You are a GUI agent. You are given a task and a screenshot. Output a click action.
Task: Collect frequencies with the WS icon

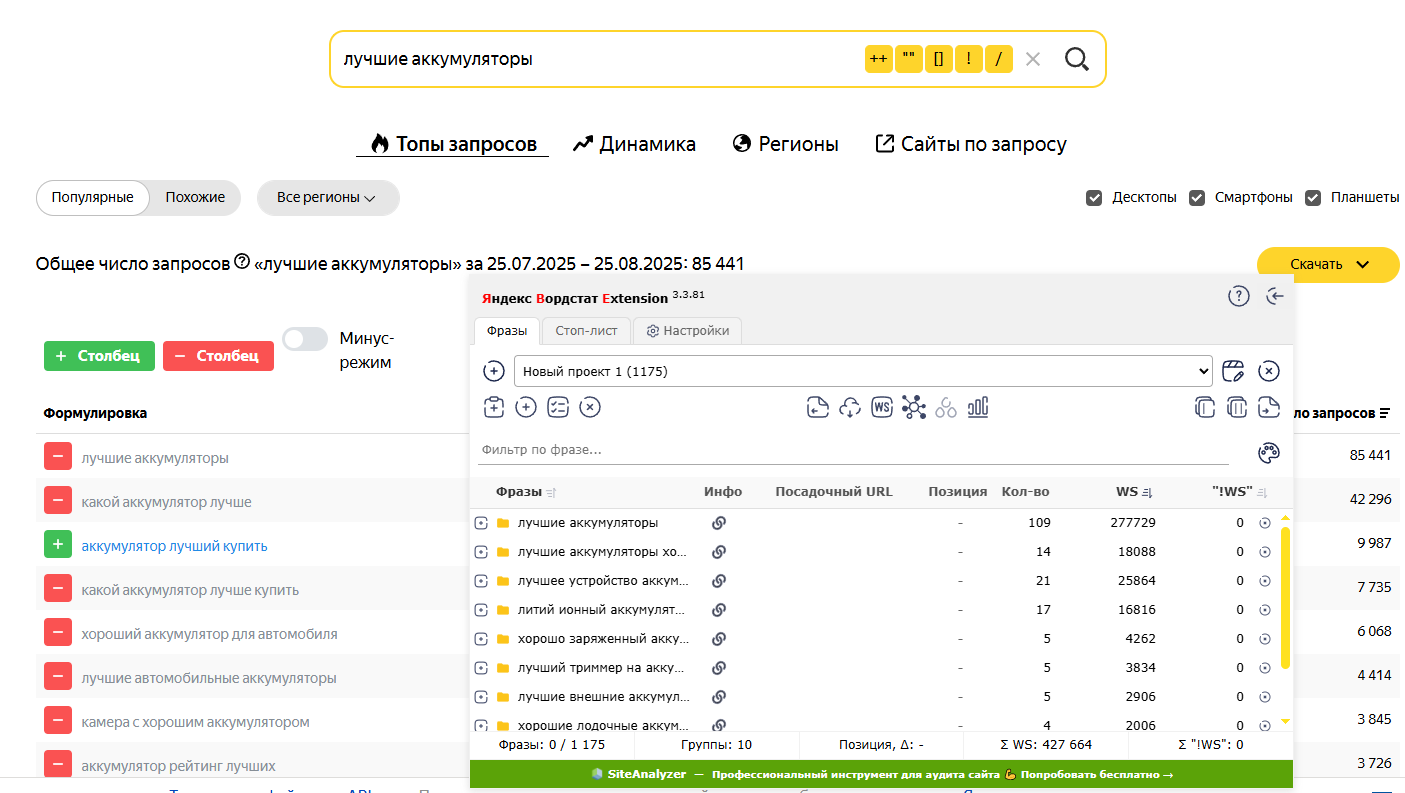click(x=882, y=407)
